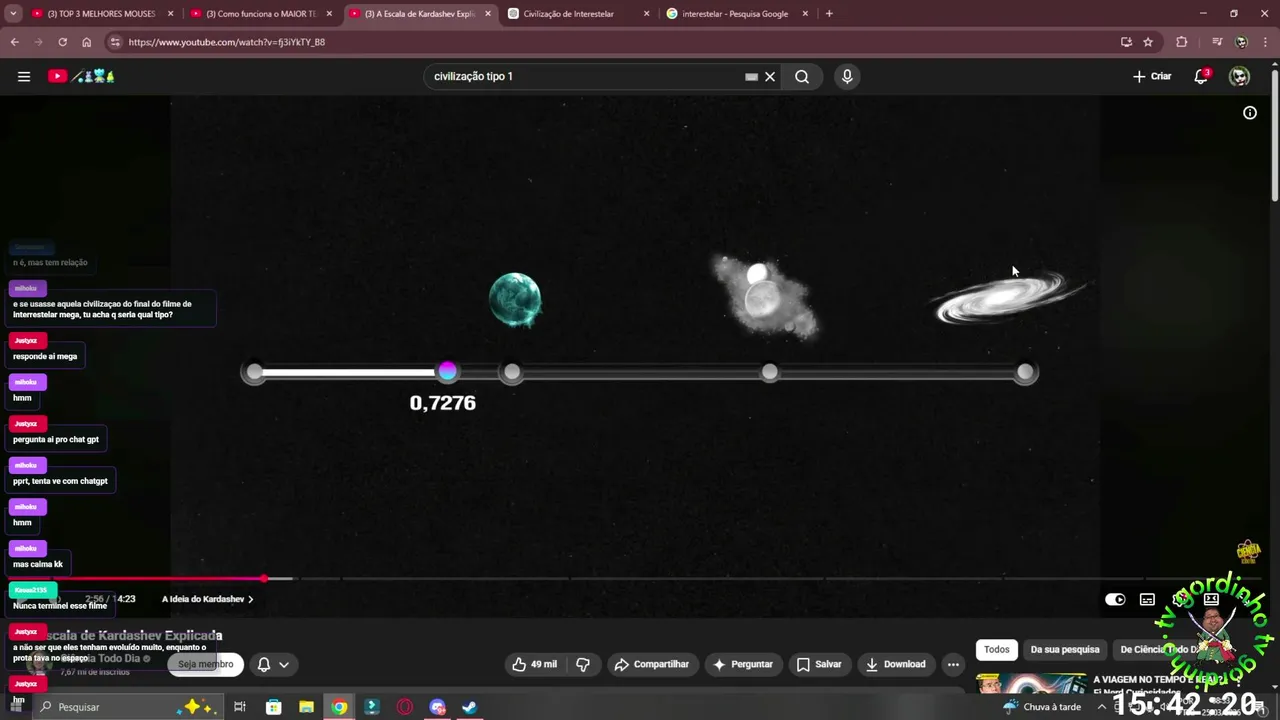Submit search with magnifier button

[x=802, y=76]
